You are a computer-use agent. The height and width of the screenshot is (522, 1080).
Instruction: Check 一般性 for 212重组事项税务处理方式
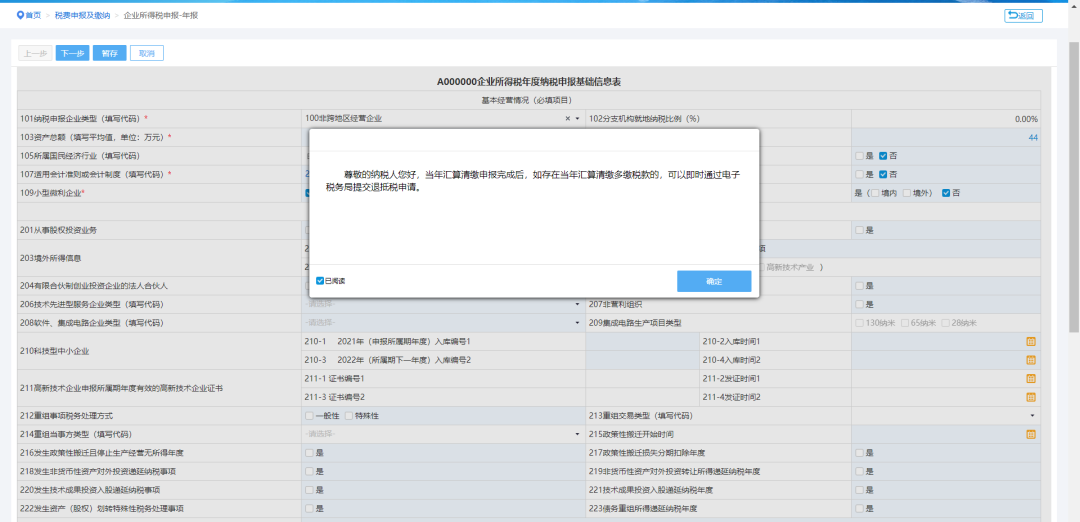(309, 416)
